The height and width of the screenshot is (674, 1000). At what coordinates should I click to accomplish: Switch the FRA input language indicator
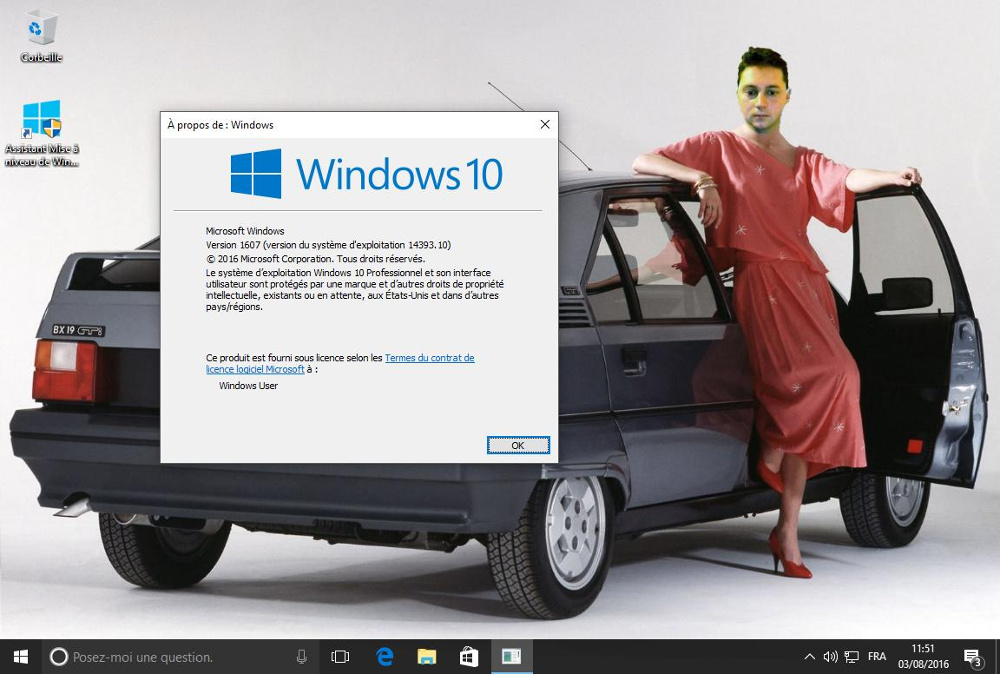[x=877, y=657]
